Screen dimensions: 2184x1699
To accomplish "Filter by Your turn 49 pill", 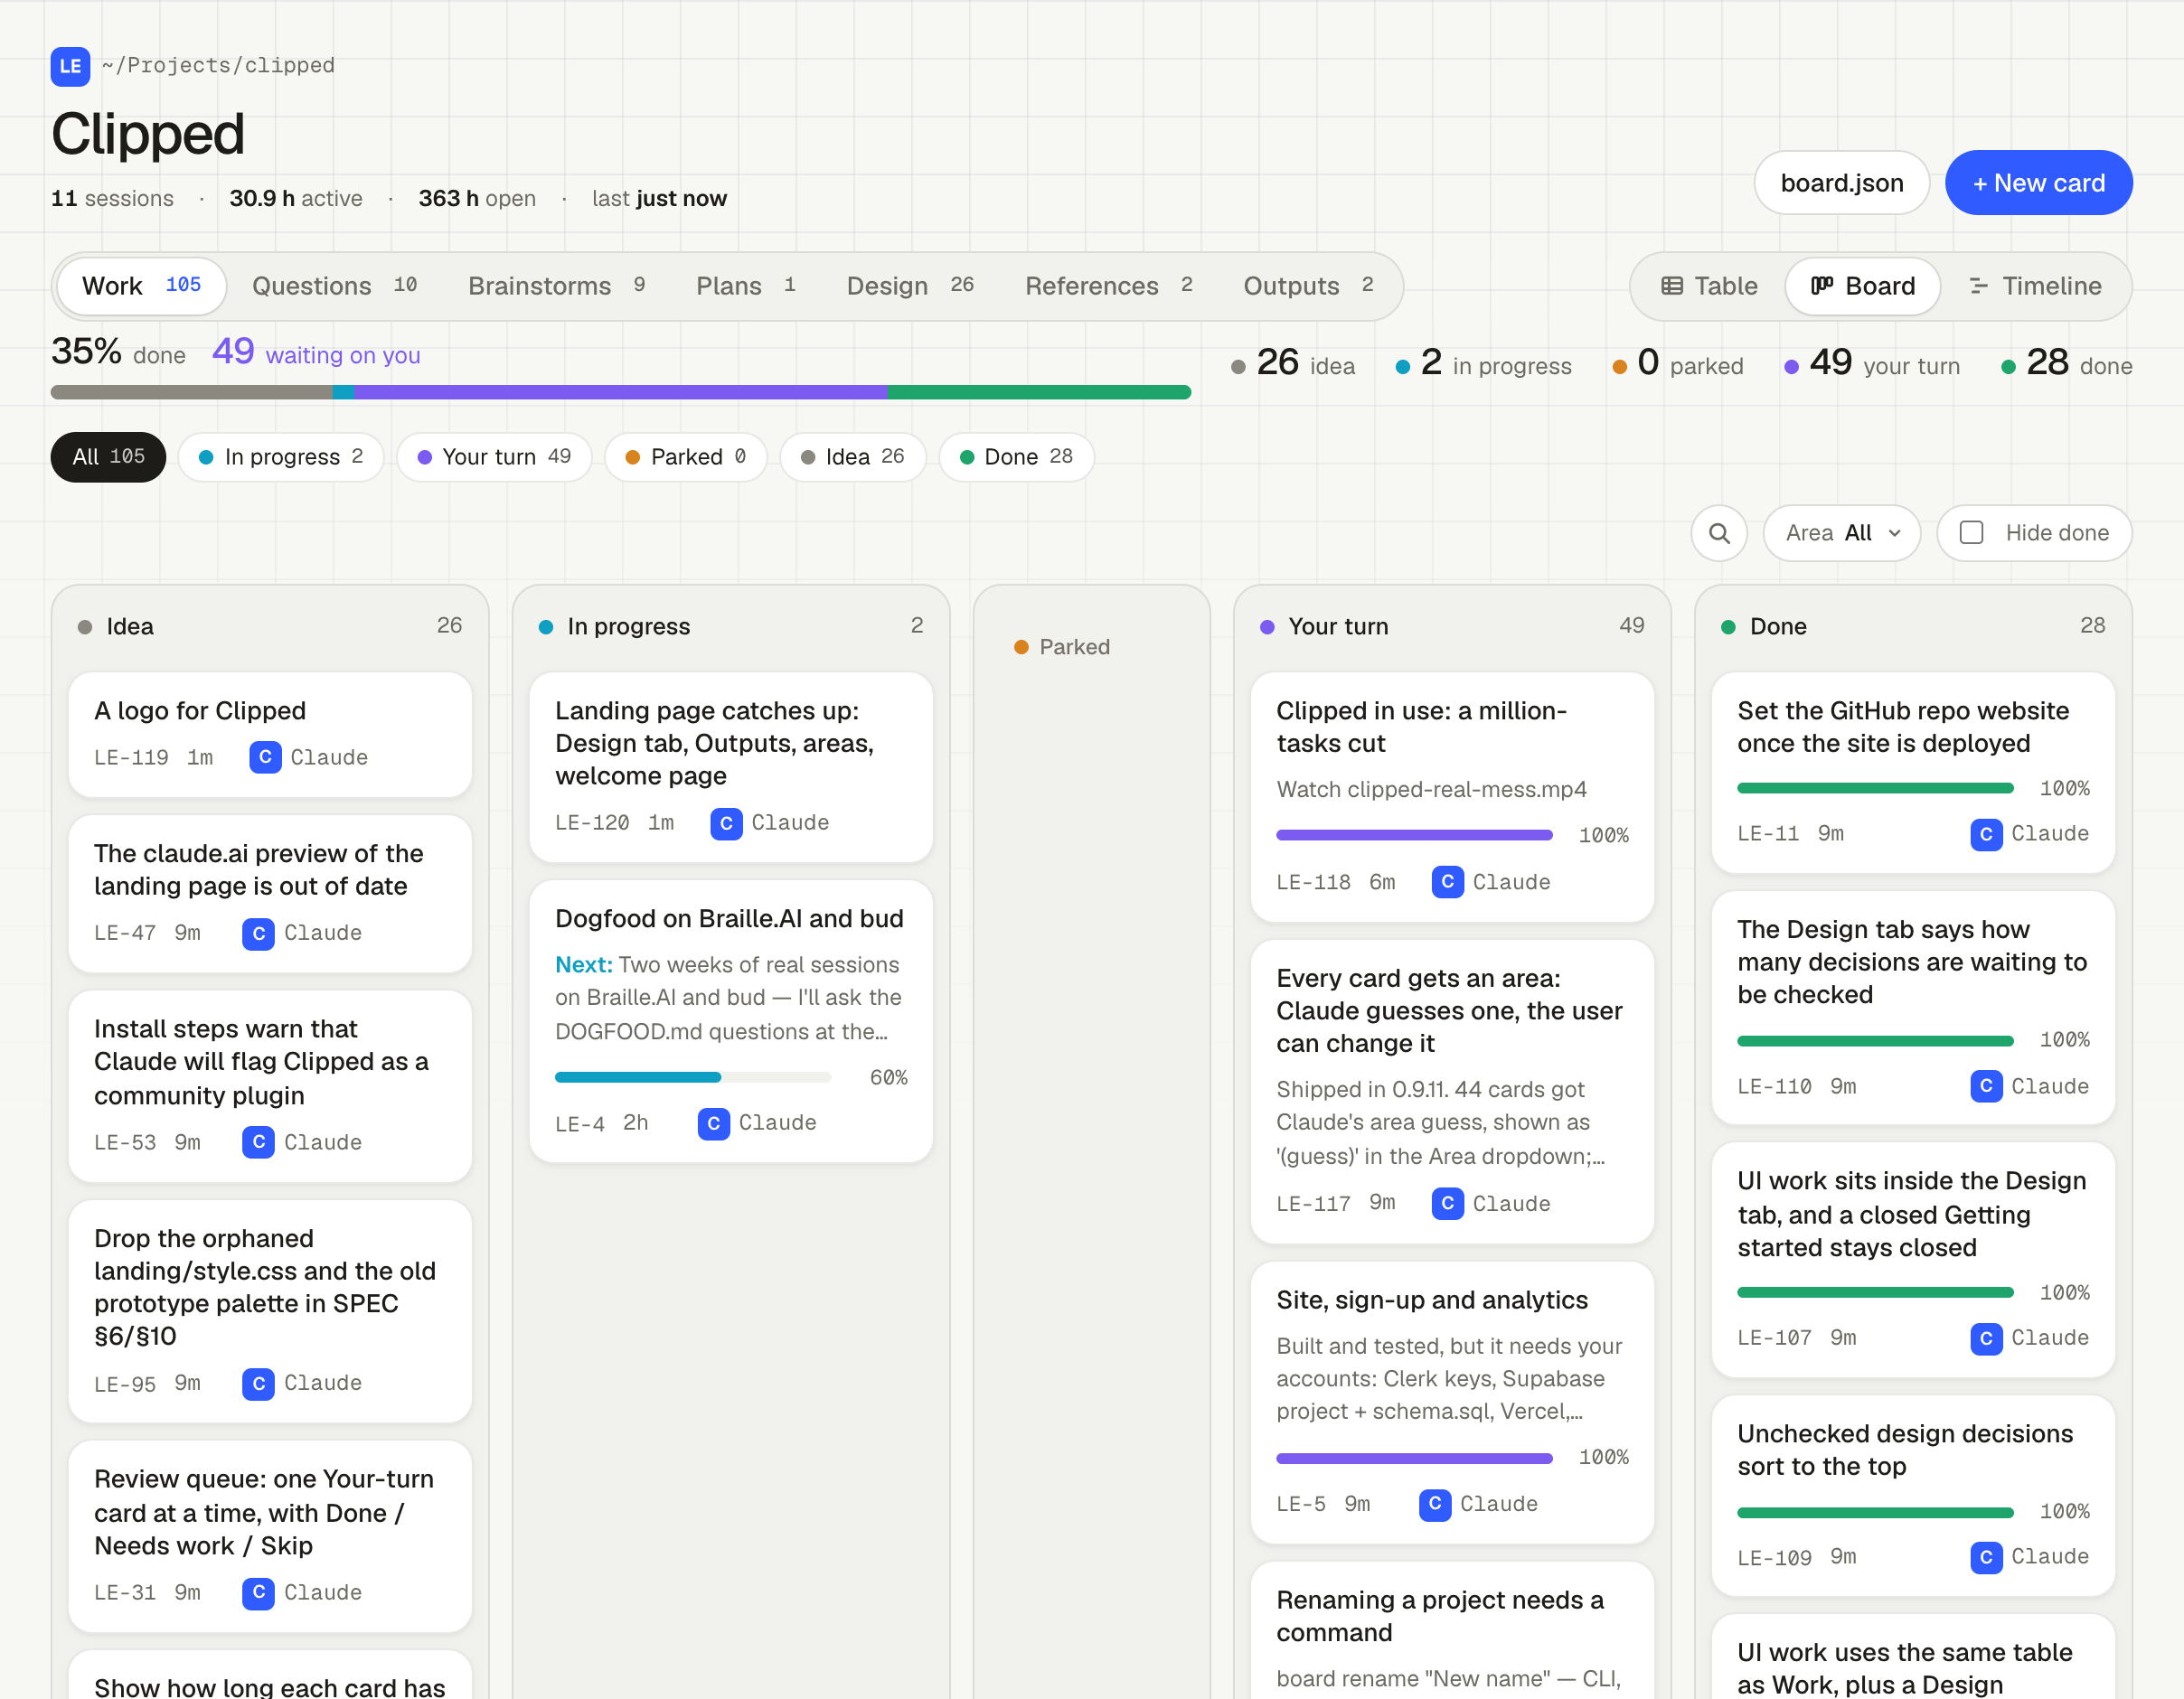I will [494, 457].
